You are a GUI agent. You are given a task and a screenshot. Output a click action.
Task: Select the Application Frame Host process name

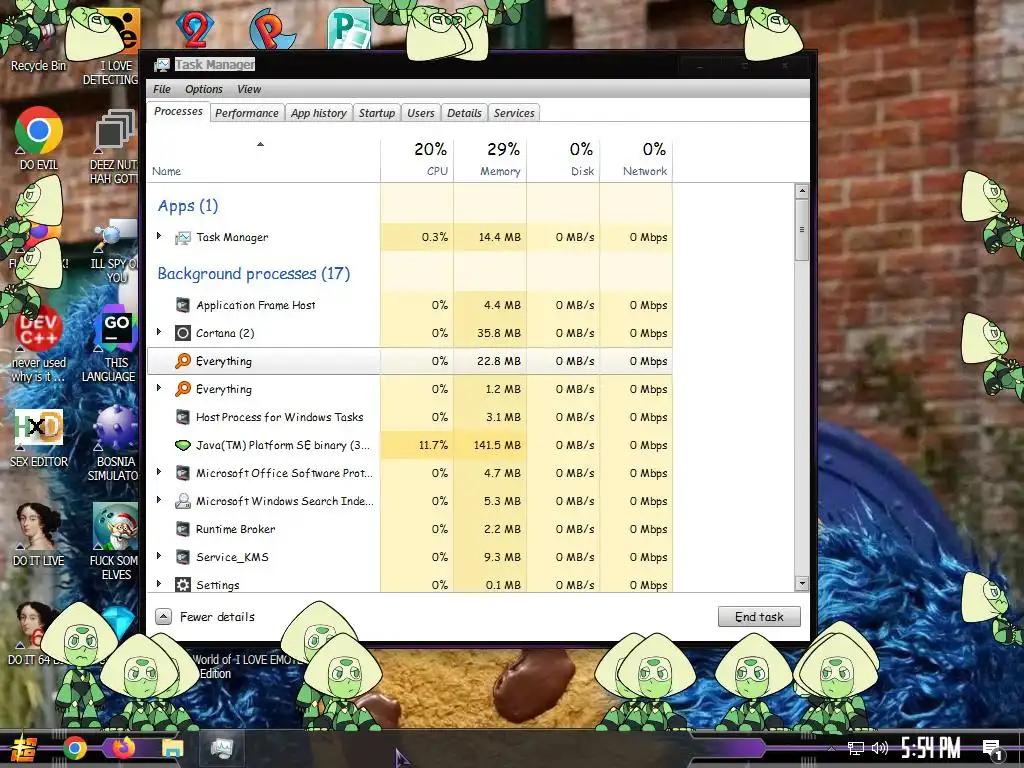coord(256,305)
